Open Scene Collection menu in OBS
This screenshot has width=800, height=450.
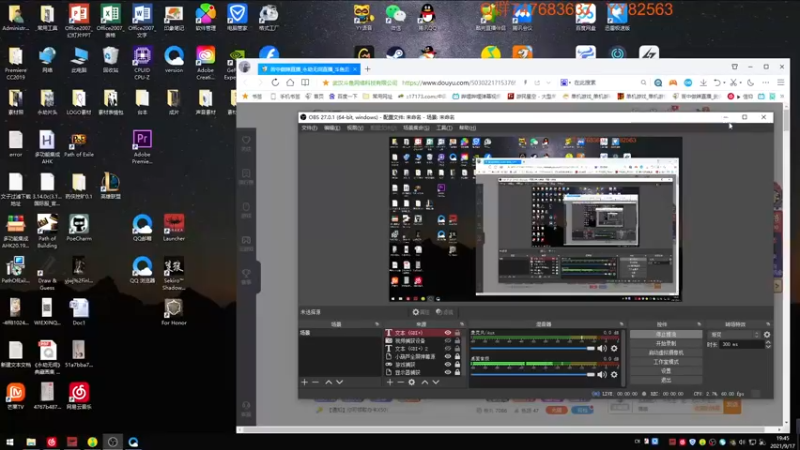[416, 128]
